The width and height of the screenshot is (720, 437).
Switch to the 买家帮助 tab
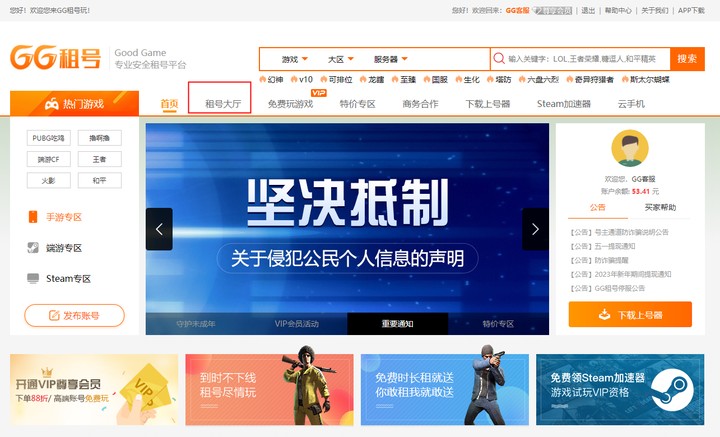coord(660,207)
